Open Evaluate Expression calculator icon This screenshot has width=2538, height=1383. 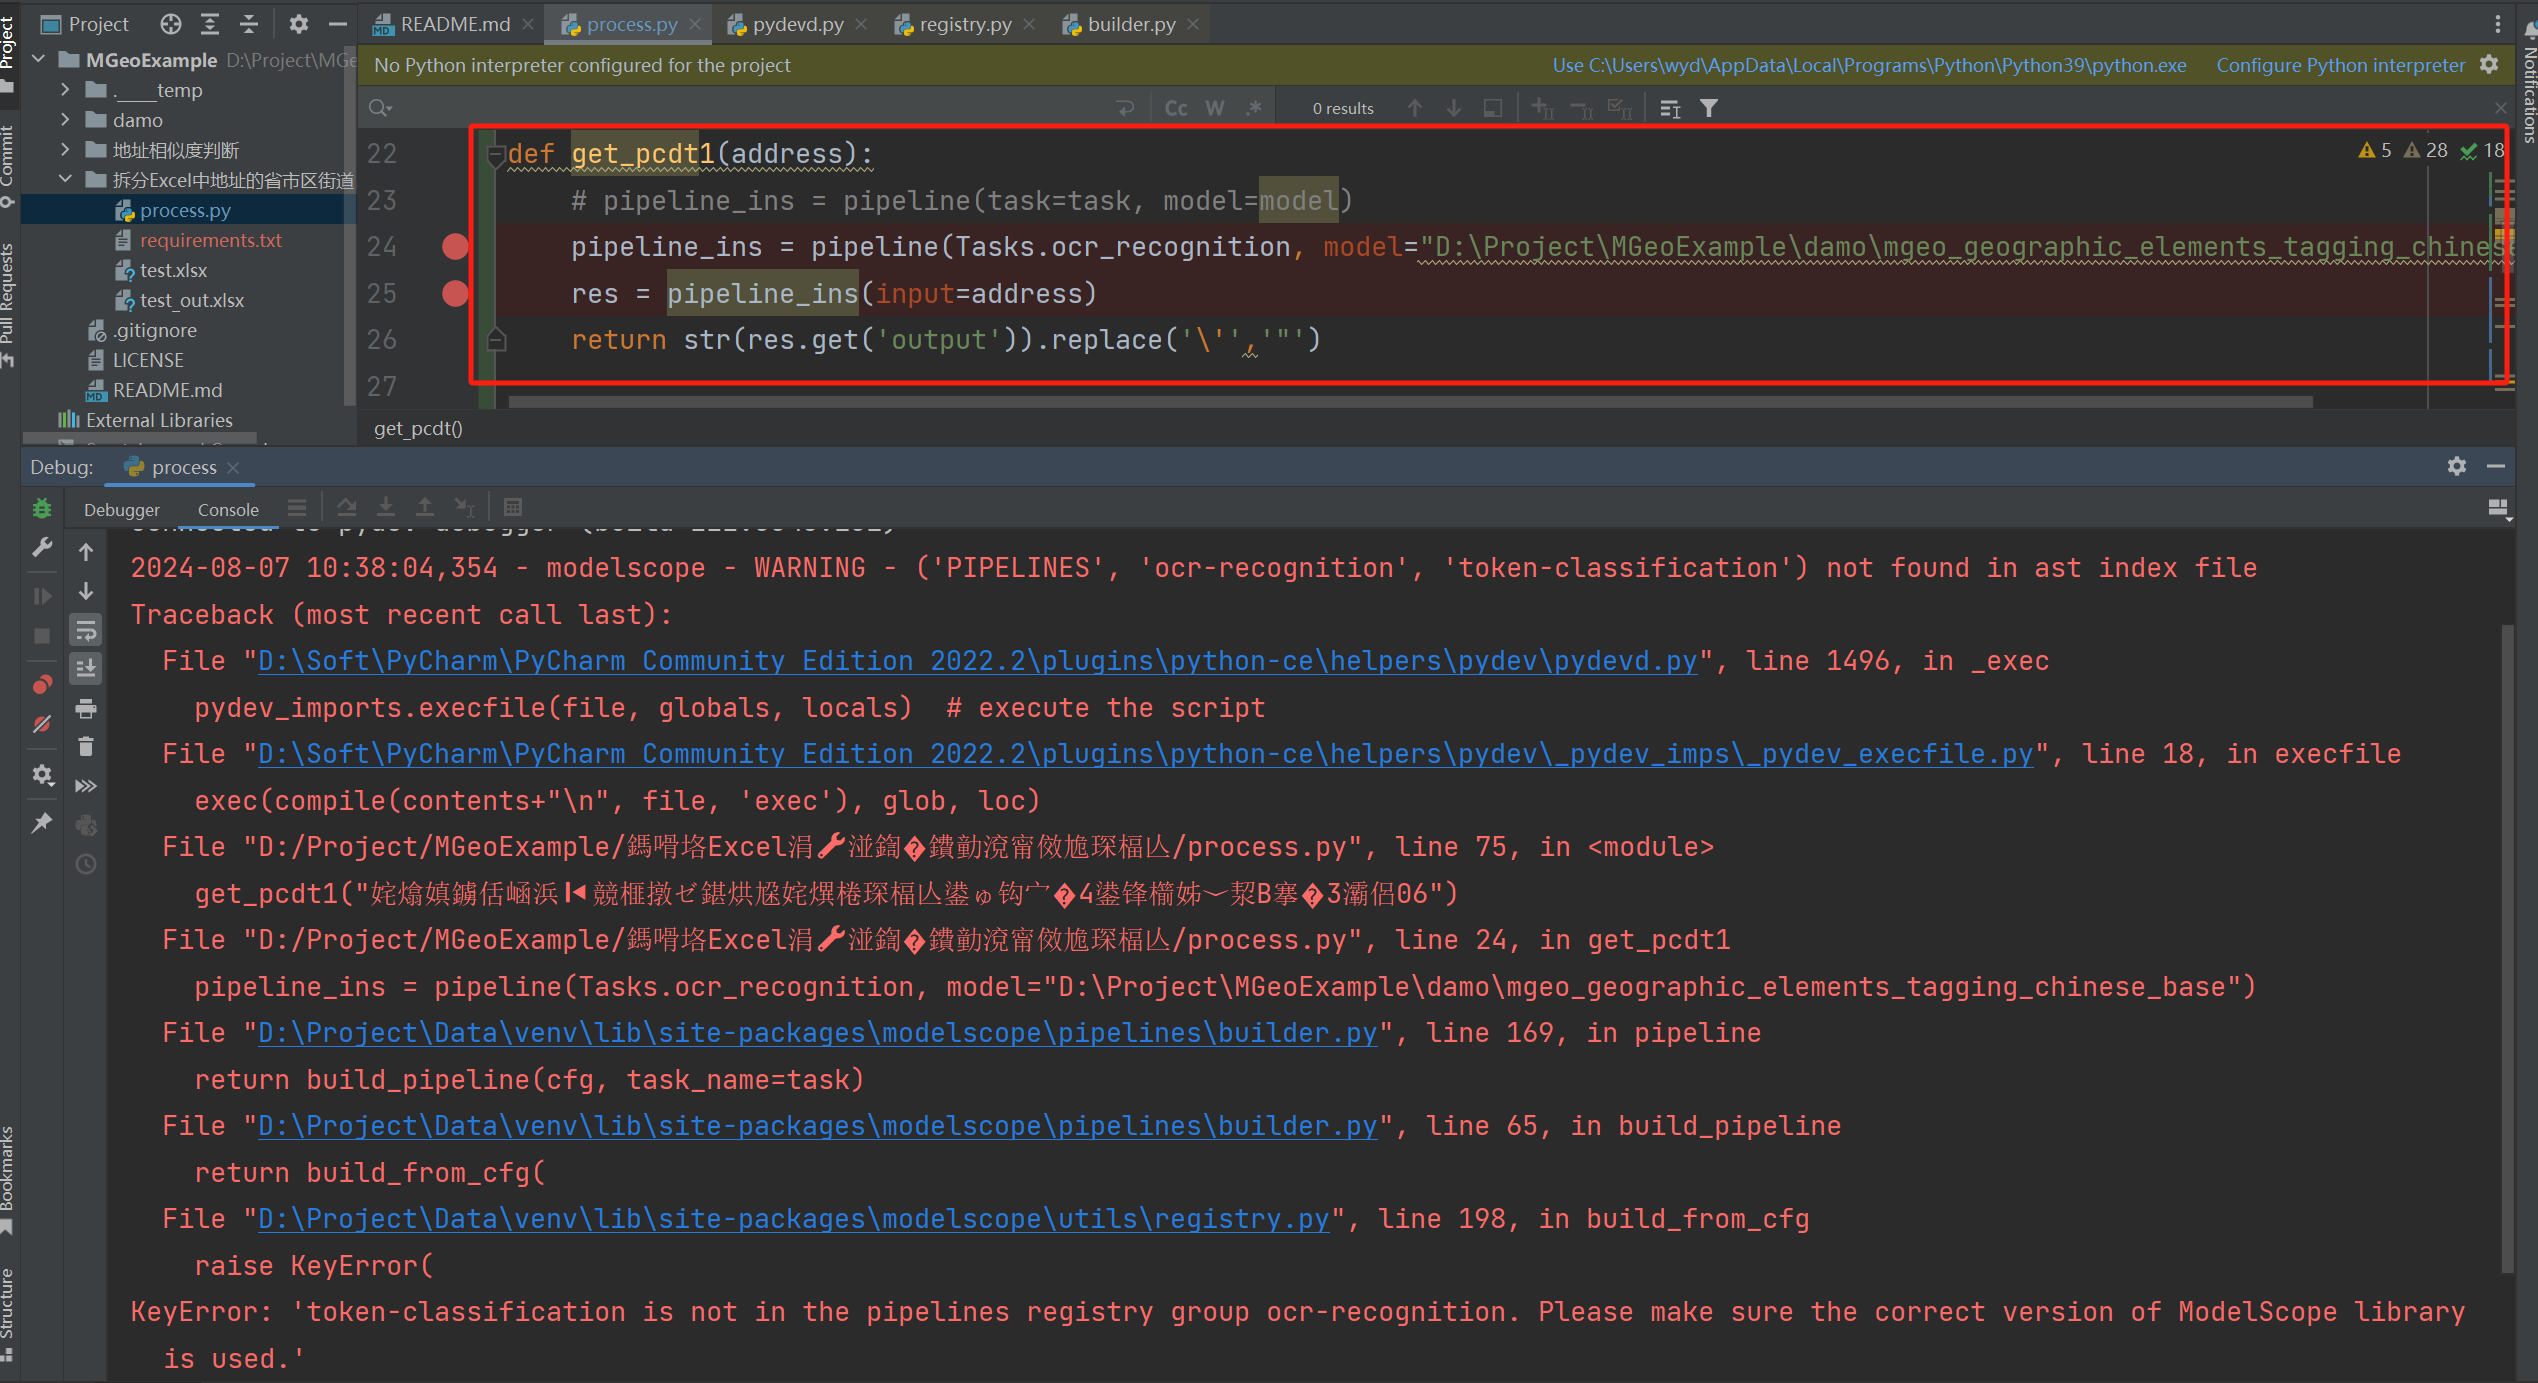tap(513, 507)
